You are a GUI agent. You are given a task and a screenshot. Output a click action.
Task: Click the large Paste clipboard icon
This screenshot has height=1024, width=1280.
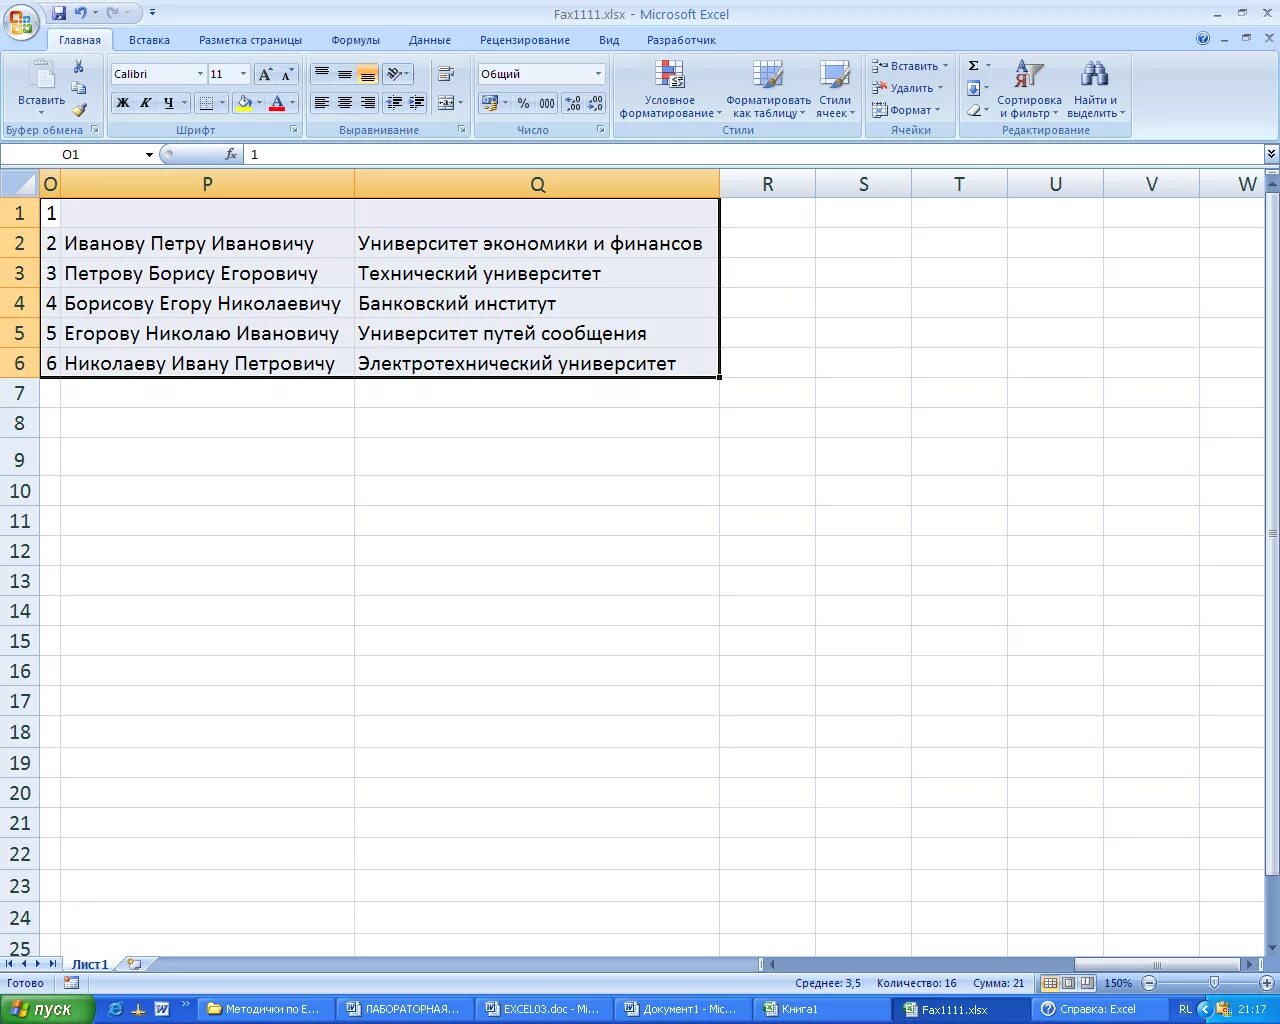(42, 76)
